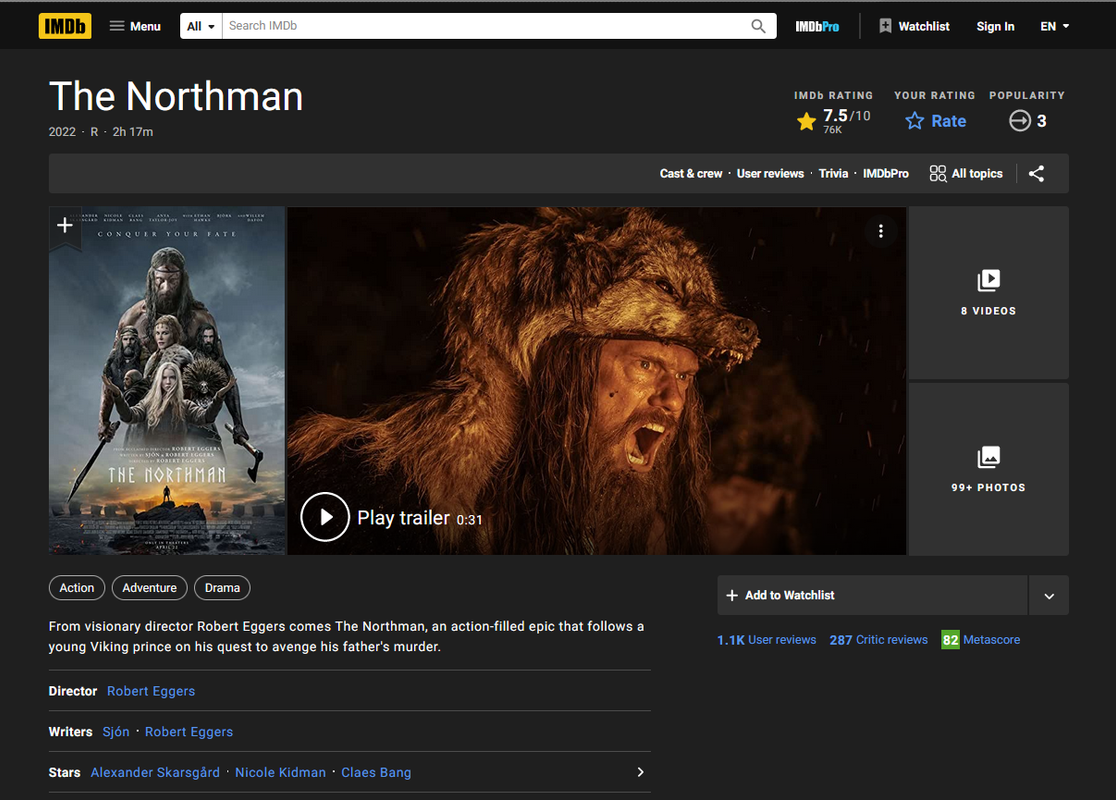Open Watchlist in the top navigation
Viewport: 1116px width, 800px height.
coord(915,26)
